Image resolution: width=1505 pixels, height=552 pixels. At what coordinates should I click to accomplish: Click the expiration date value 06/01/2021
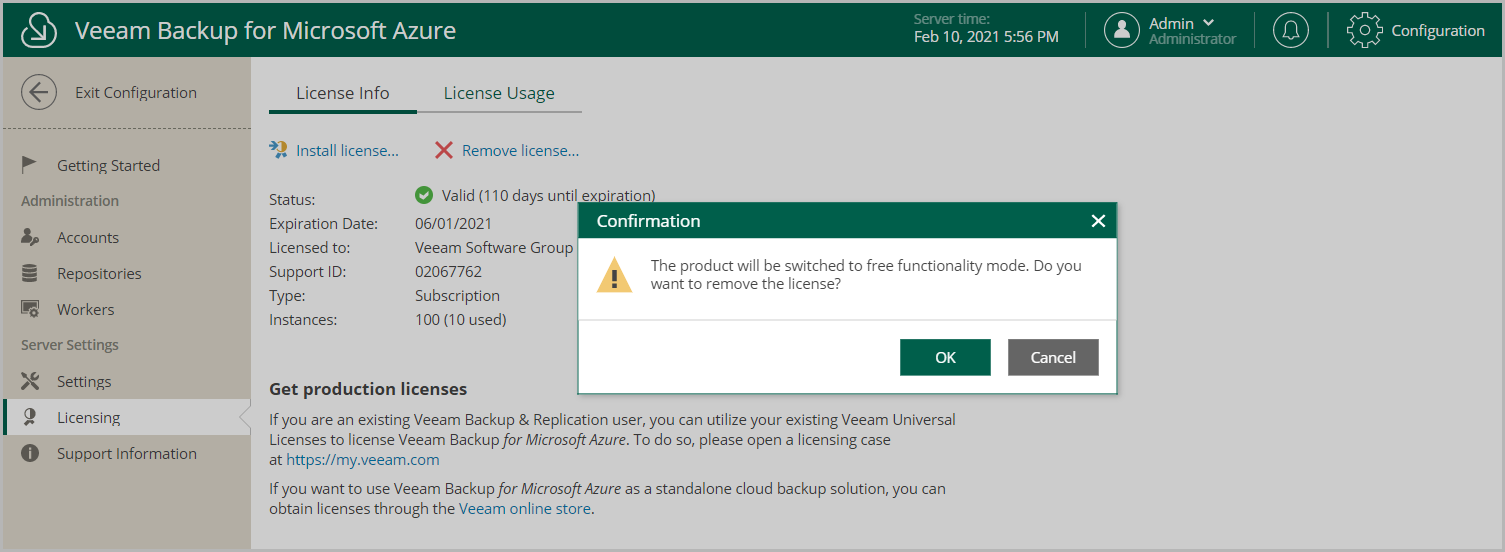453,224
